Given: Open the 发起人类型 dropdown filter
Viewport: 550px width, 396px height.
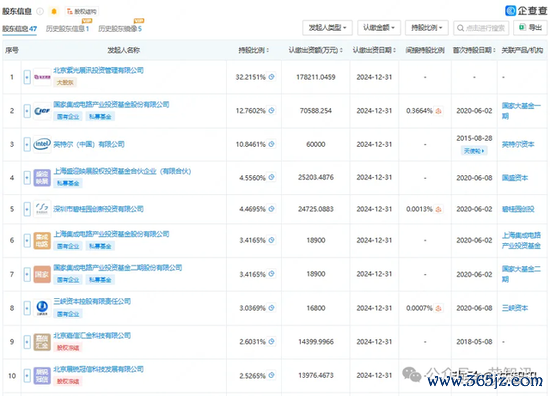Looking at the screenshot, I should (x=327, y=28).
